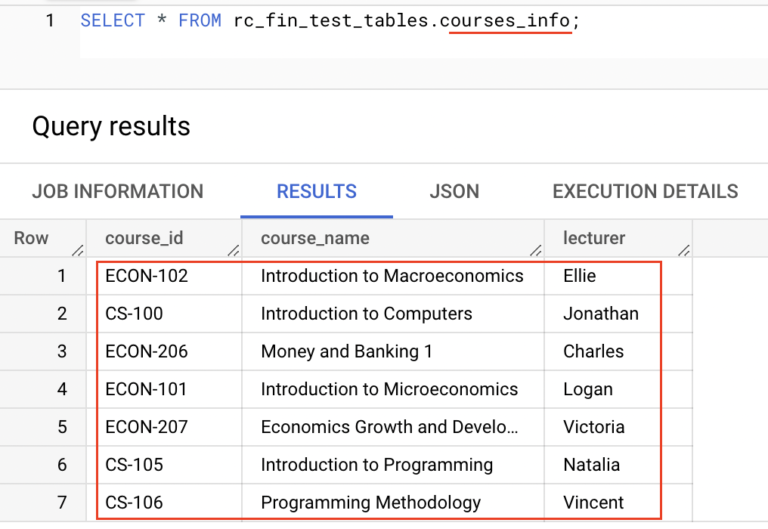Select the lecturer column header
768x529 pixels.
[594, 238]
